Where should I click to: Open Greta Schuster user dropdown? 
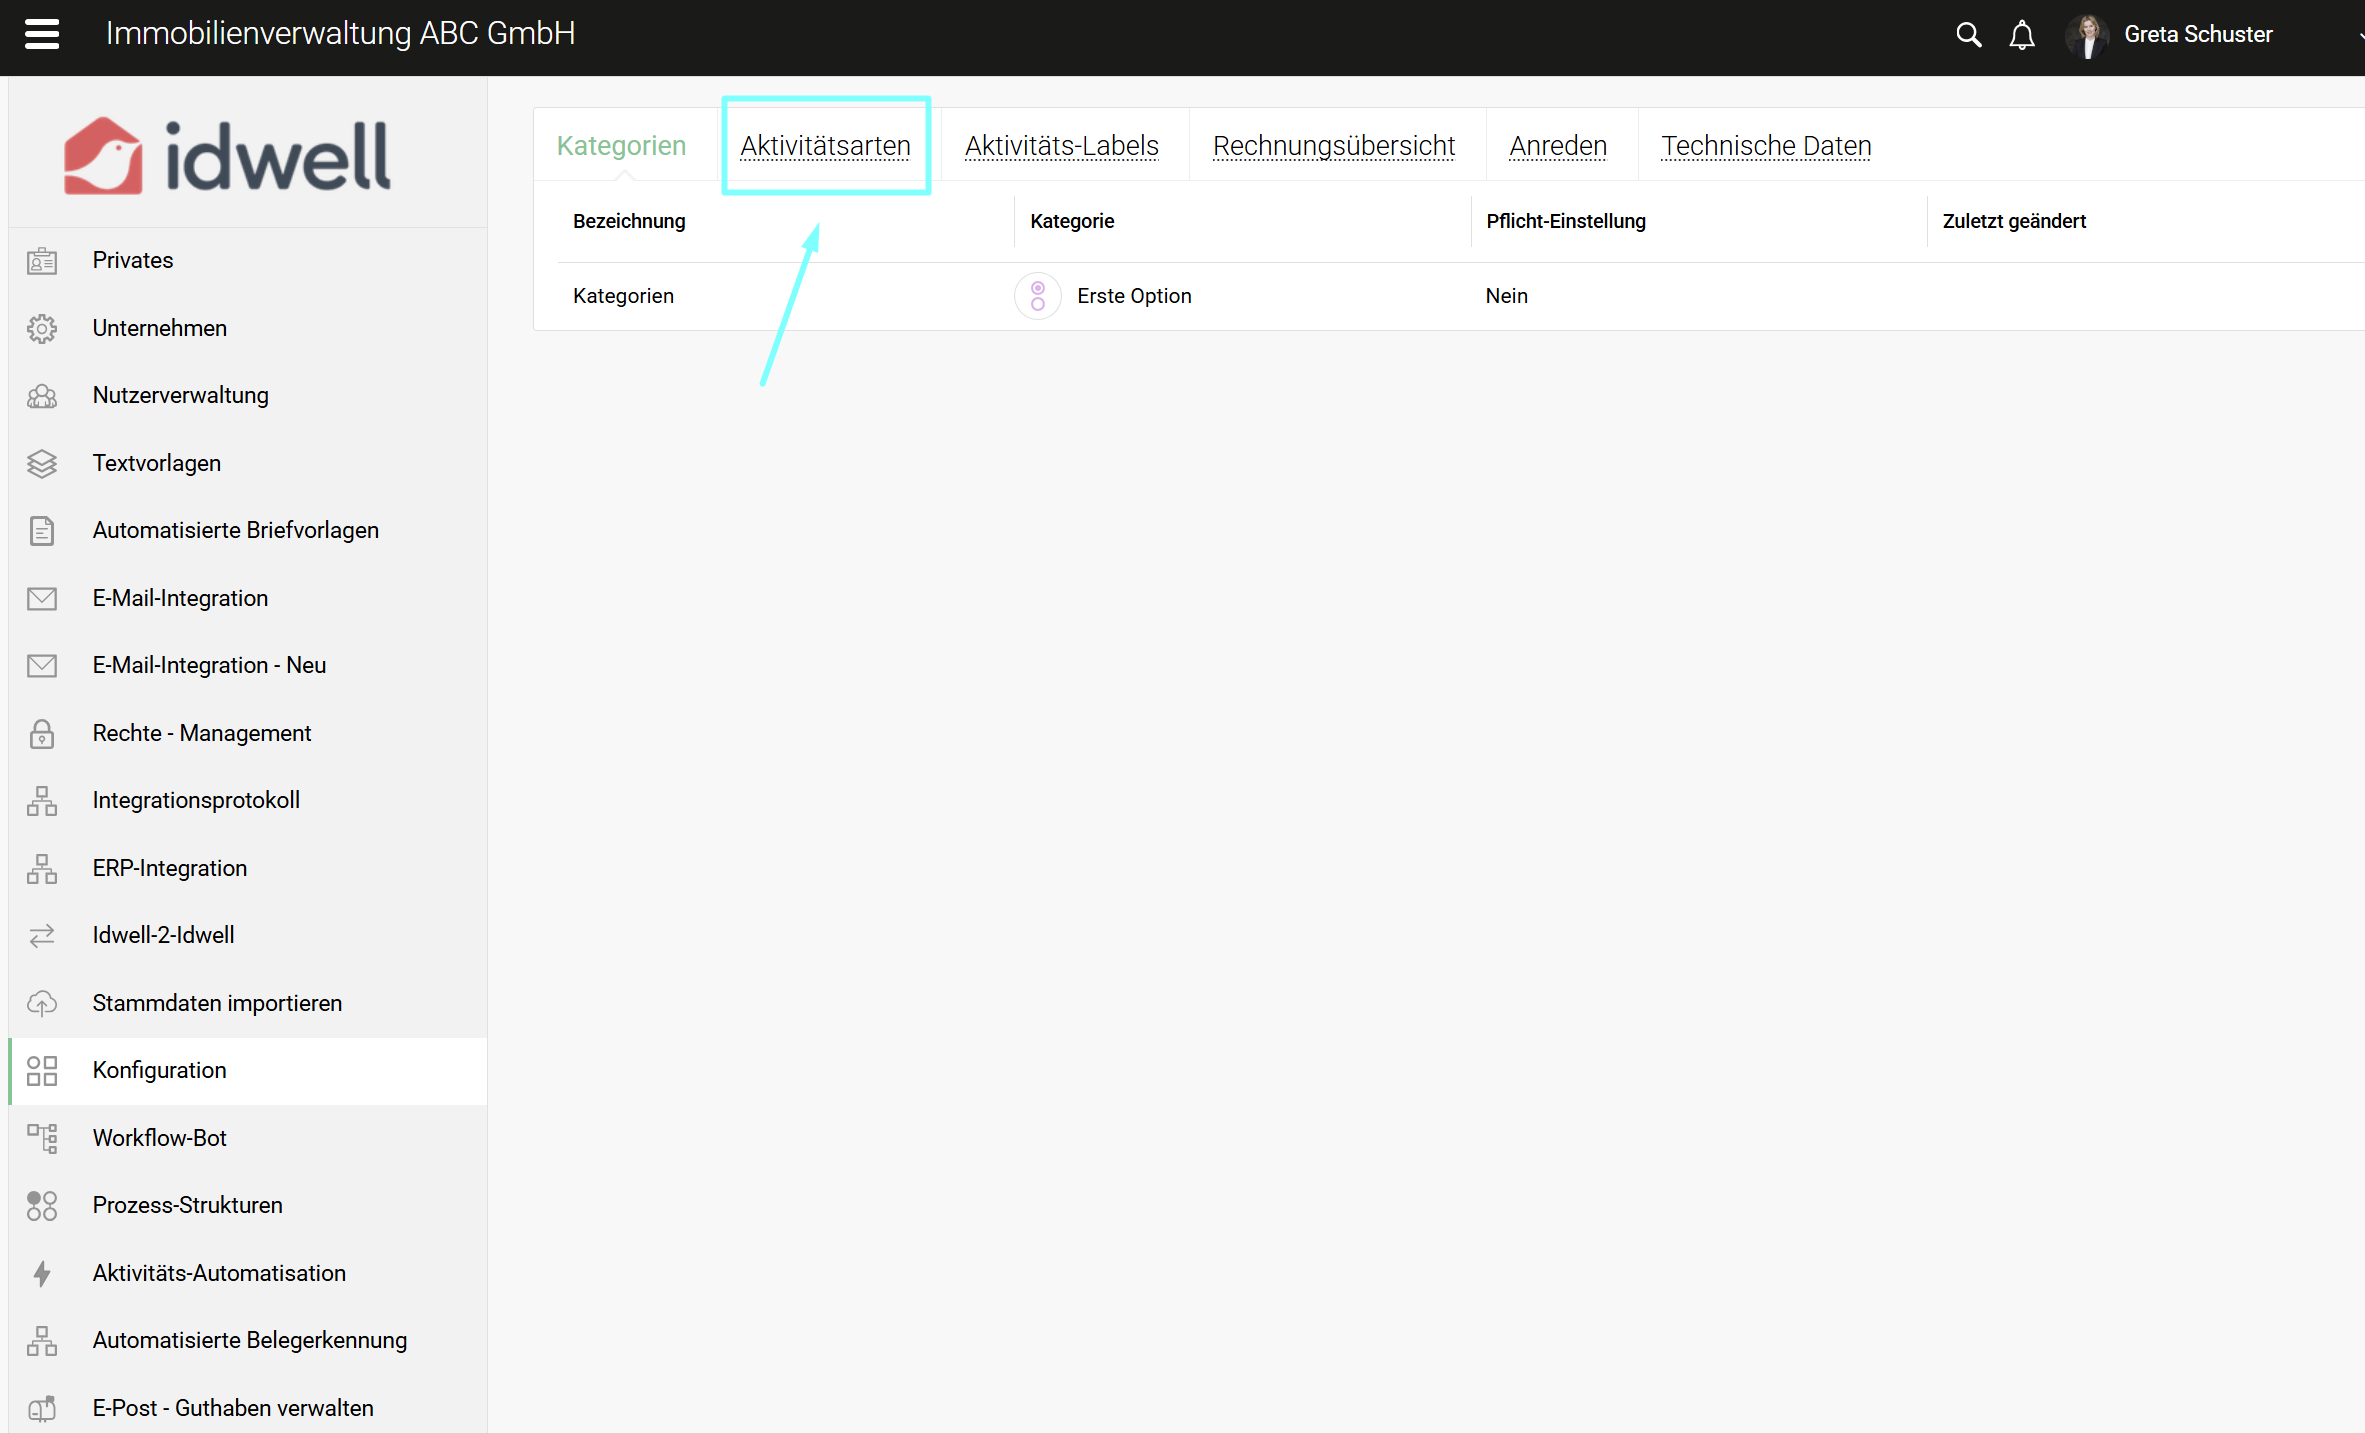click(x=2198, y=35)
